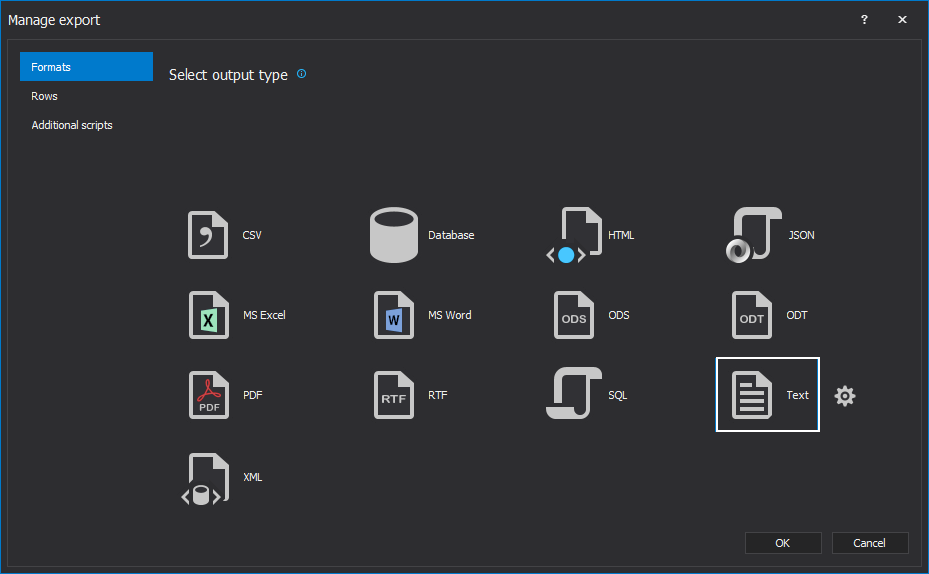Open Text format settings gear
The width and height of the screenshot is (929, 574).
click(x=845, y=396)
